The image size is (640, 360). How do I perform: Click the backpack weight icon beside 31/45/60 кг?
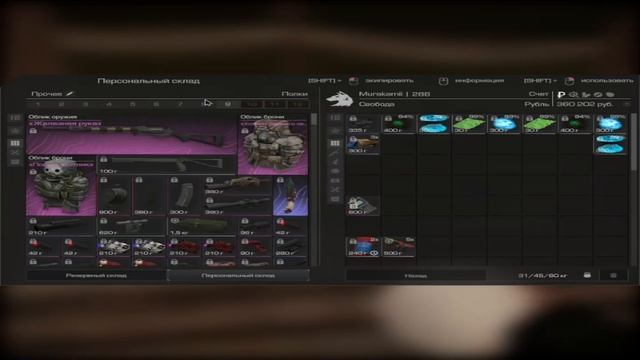coord(587,276)
